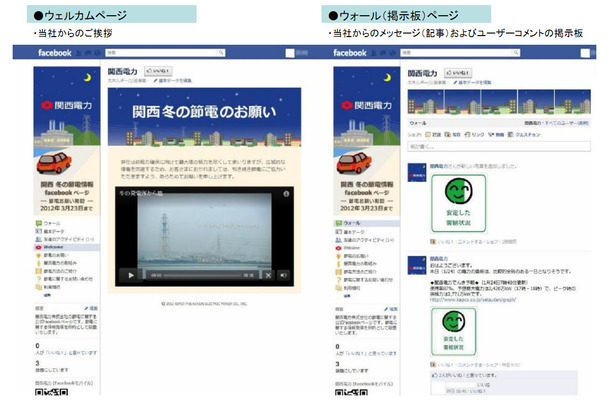Click the video share icon on the Wall page
This screenshot has height=400, width=610.
tap(491, 135)
